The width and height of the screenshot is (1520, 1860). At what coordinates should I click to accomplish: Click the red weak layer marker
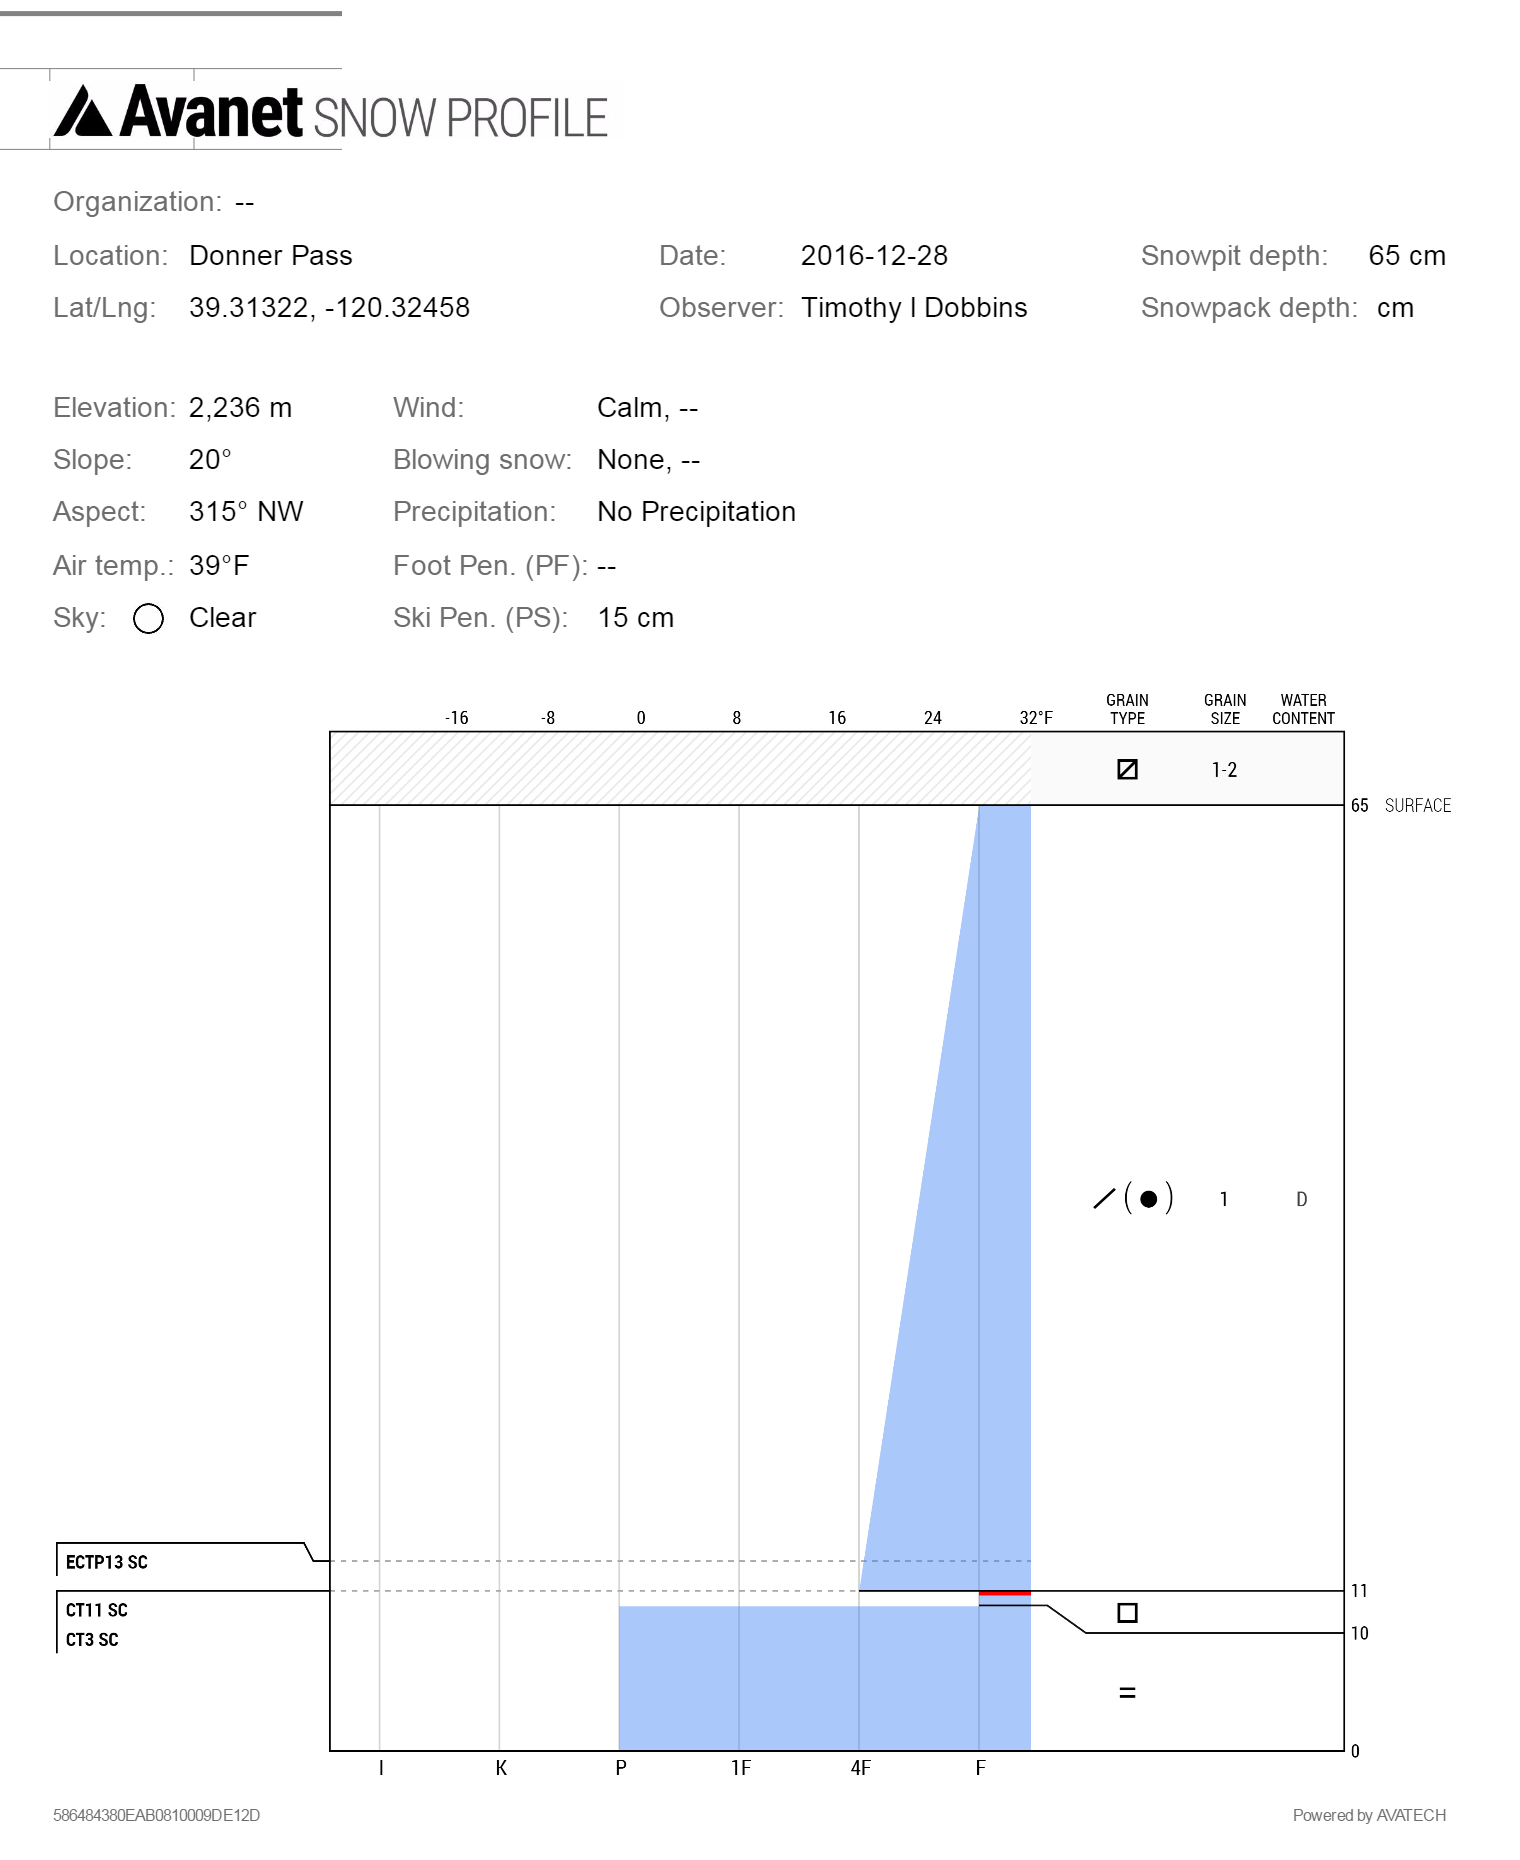click(x=1004, y=1593)
